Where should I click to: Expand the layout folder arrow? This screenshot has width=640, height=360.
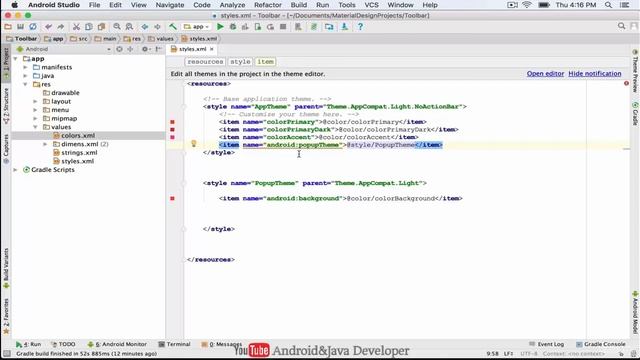click(36, 102)
